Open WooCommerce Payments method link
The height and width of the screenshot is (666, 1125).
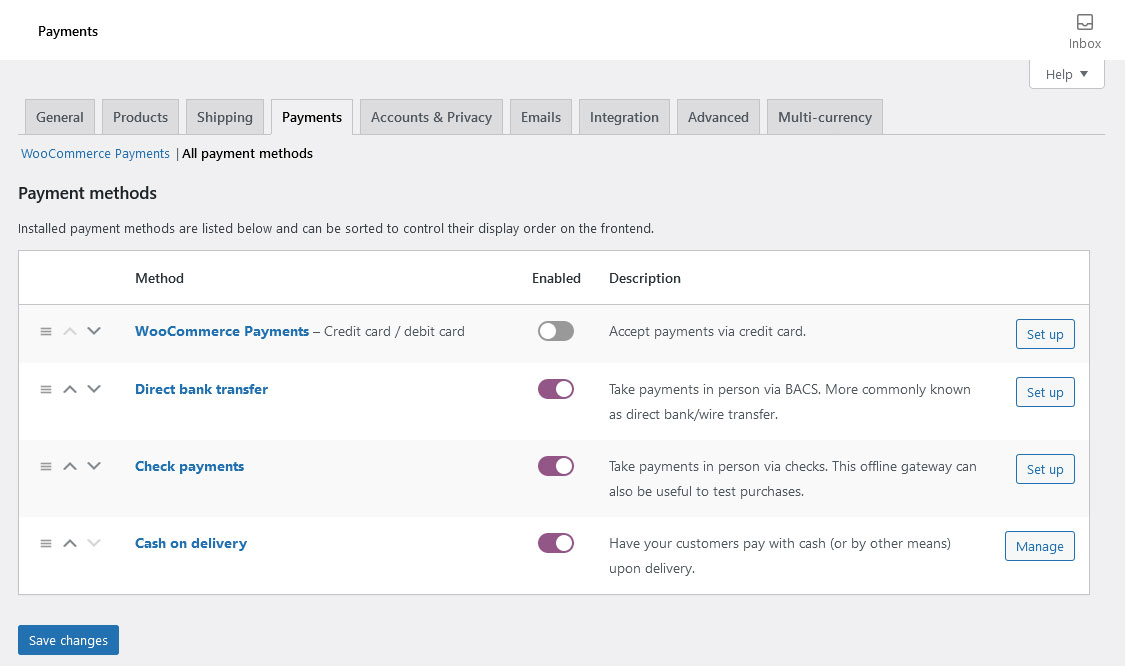coord(222,331)
